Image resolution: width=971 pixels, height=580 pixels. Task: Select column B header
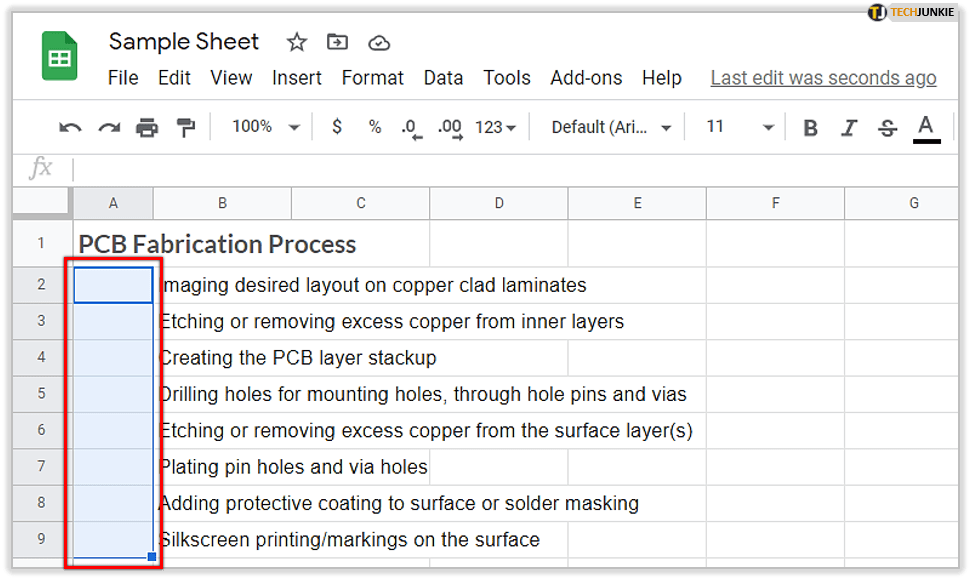tap(222, 203)
